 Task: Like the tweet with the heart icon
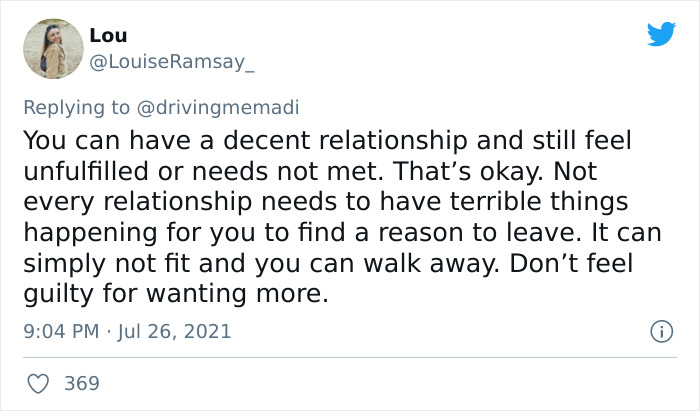coord(38,384)
